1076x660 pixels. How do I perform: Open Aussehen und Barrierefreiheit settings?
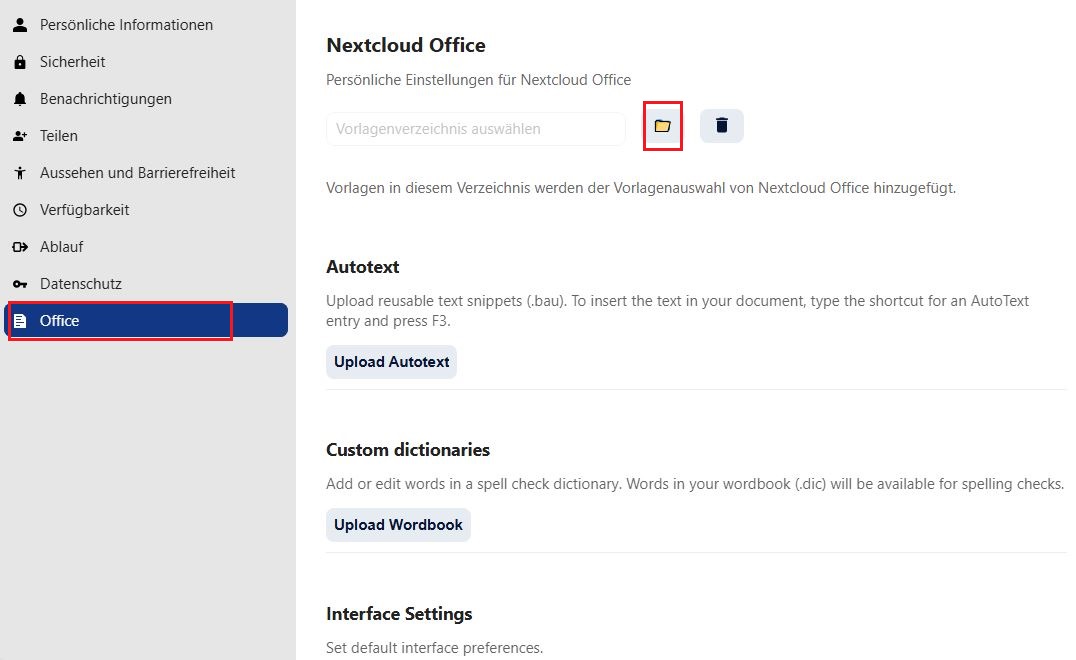[137, 173]
